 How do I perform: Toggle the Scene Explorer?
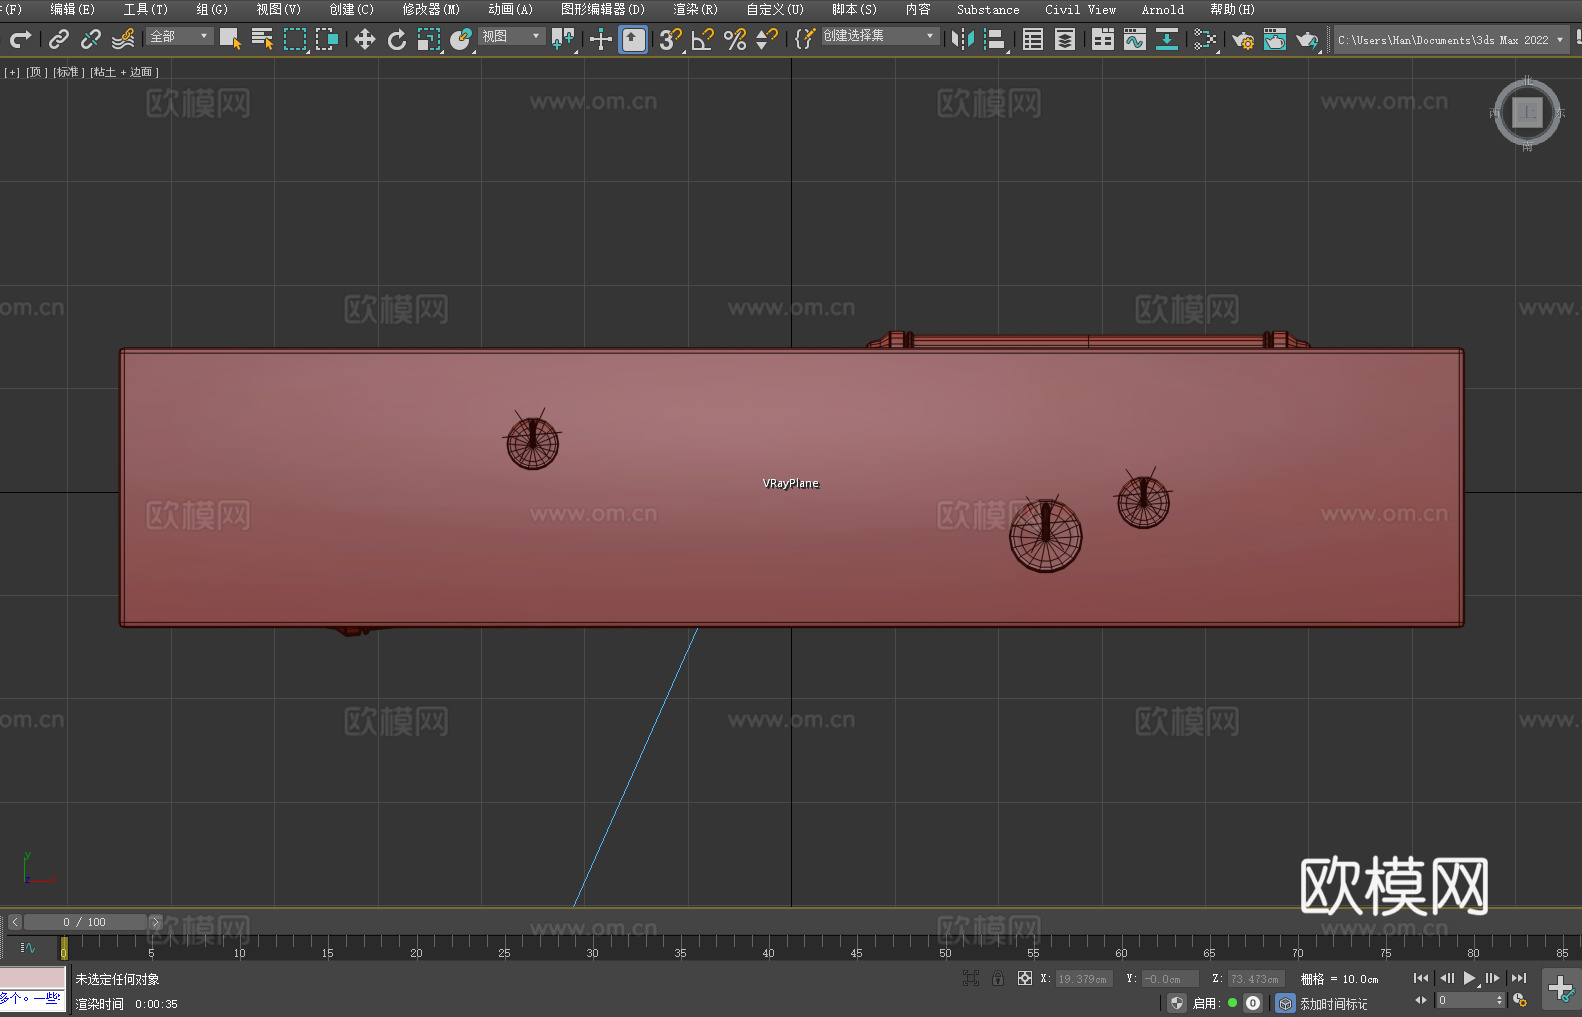pos(1033,39)
